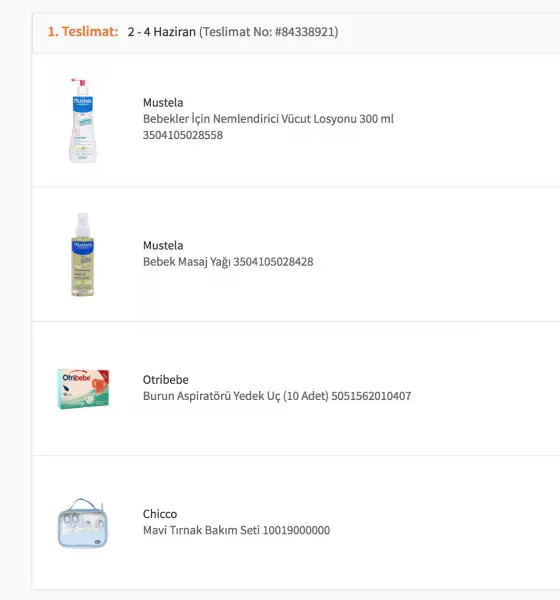Click the Chicco brand name
This screenshot has height=600, width=560.
coord(160,514)
